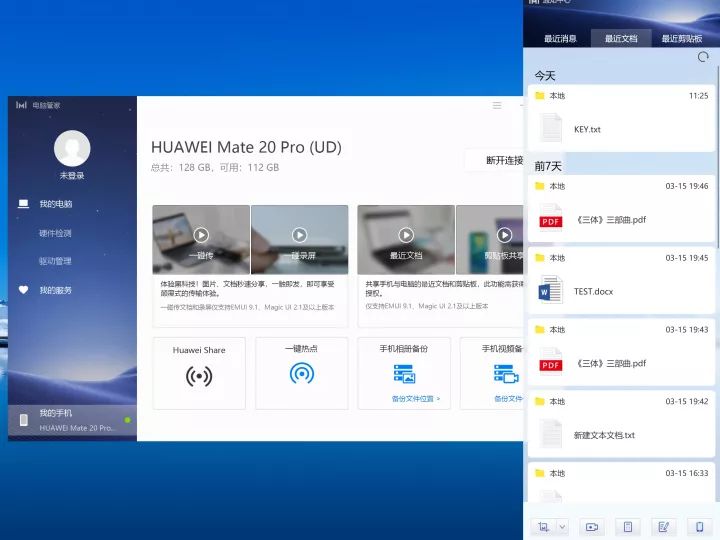Viewport: 720px width, 540px height.
Task: Click the 手机相册备份 backup icon
Action: (405, 373)
